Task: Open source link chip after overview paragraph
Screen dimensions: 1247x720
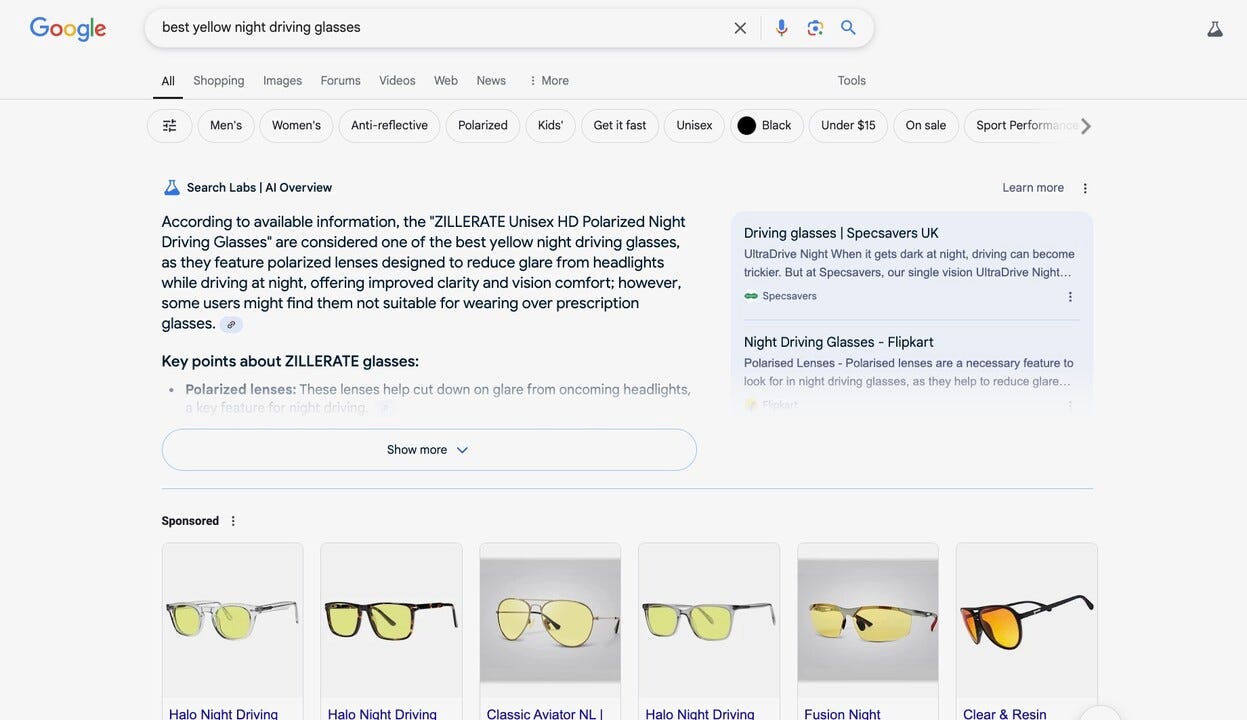Action: click(231, 325)
